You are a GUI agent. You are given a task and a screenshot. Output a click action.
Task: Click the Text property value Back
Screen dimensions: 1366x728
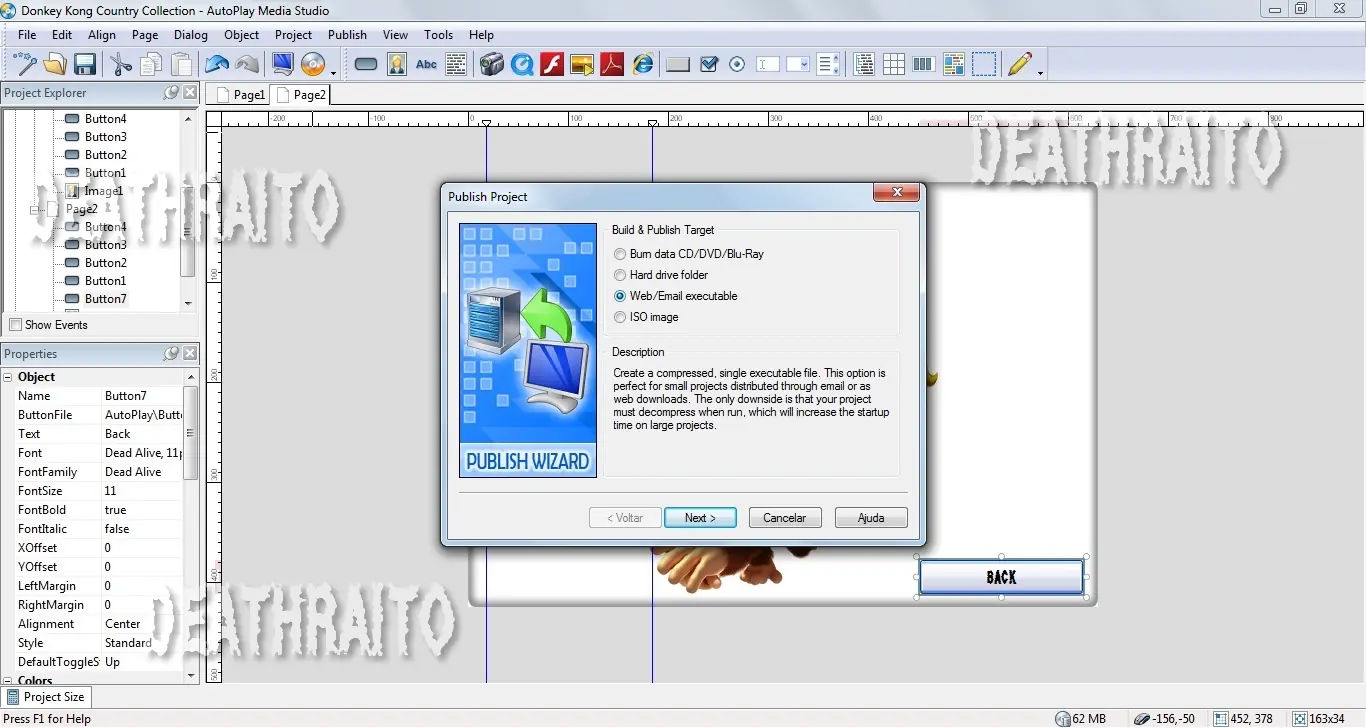click(142, 434)
